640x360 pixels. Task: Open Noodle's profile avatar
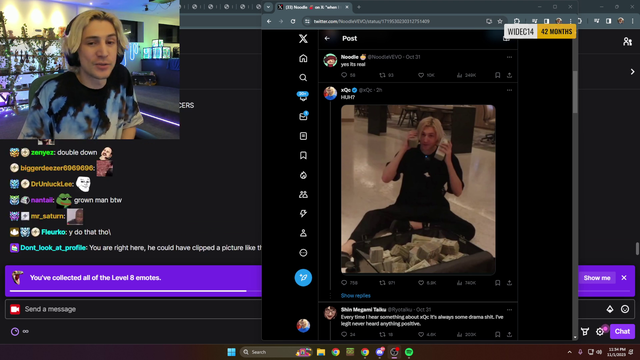tap(330, 60)
